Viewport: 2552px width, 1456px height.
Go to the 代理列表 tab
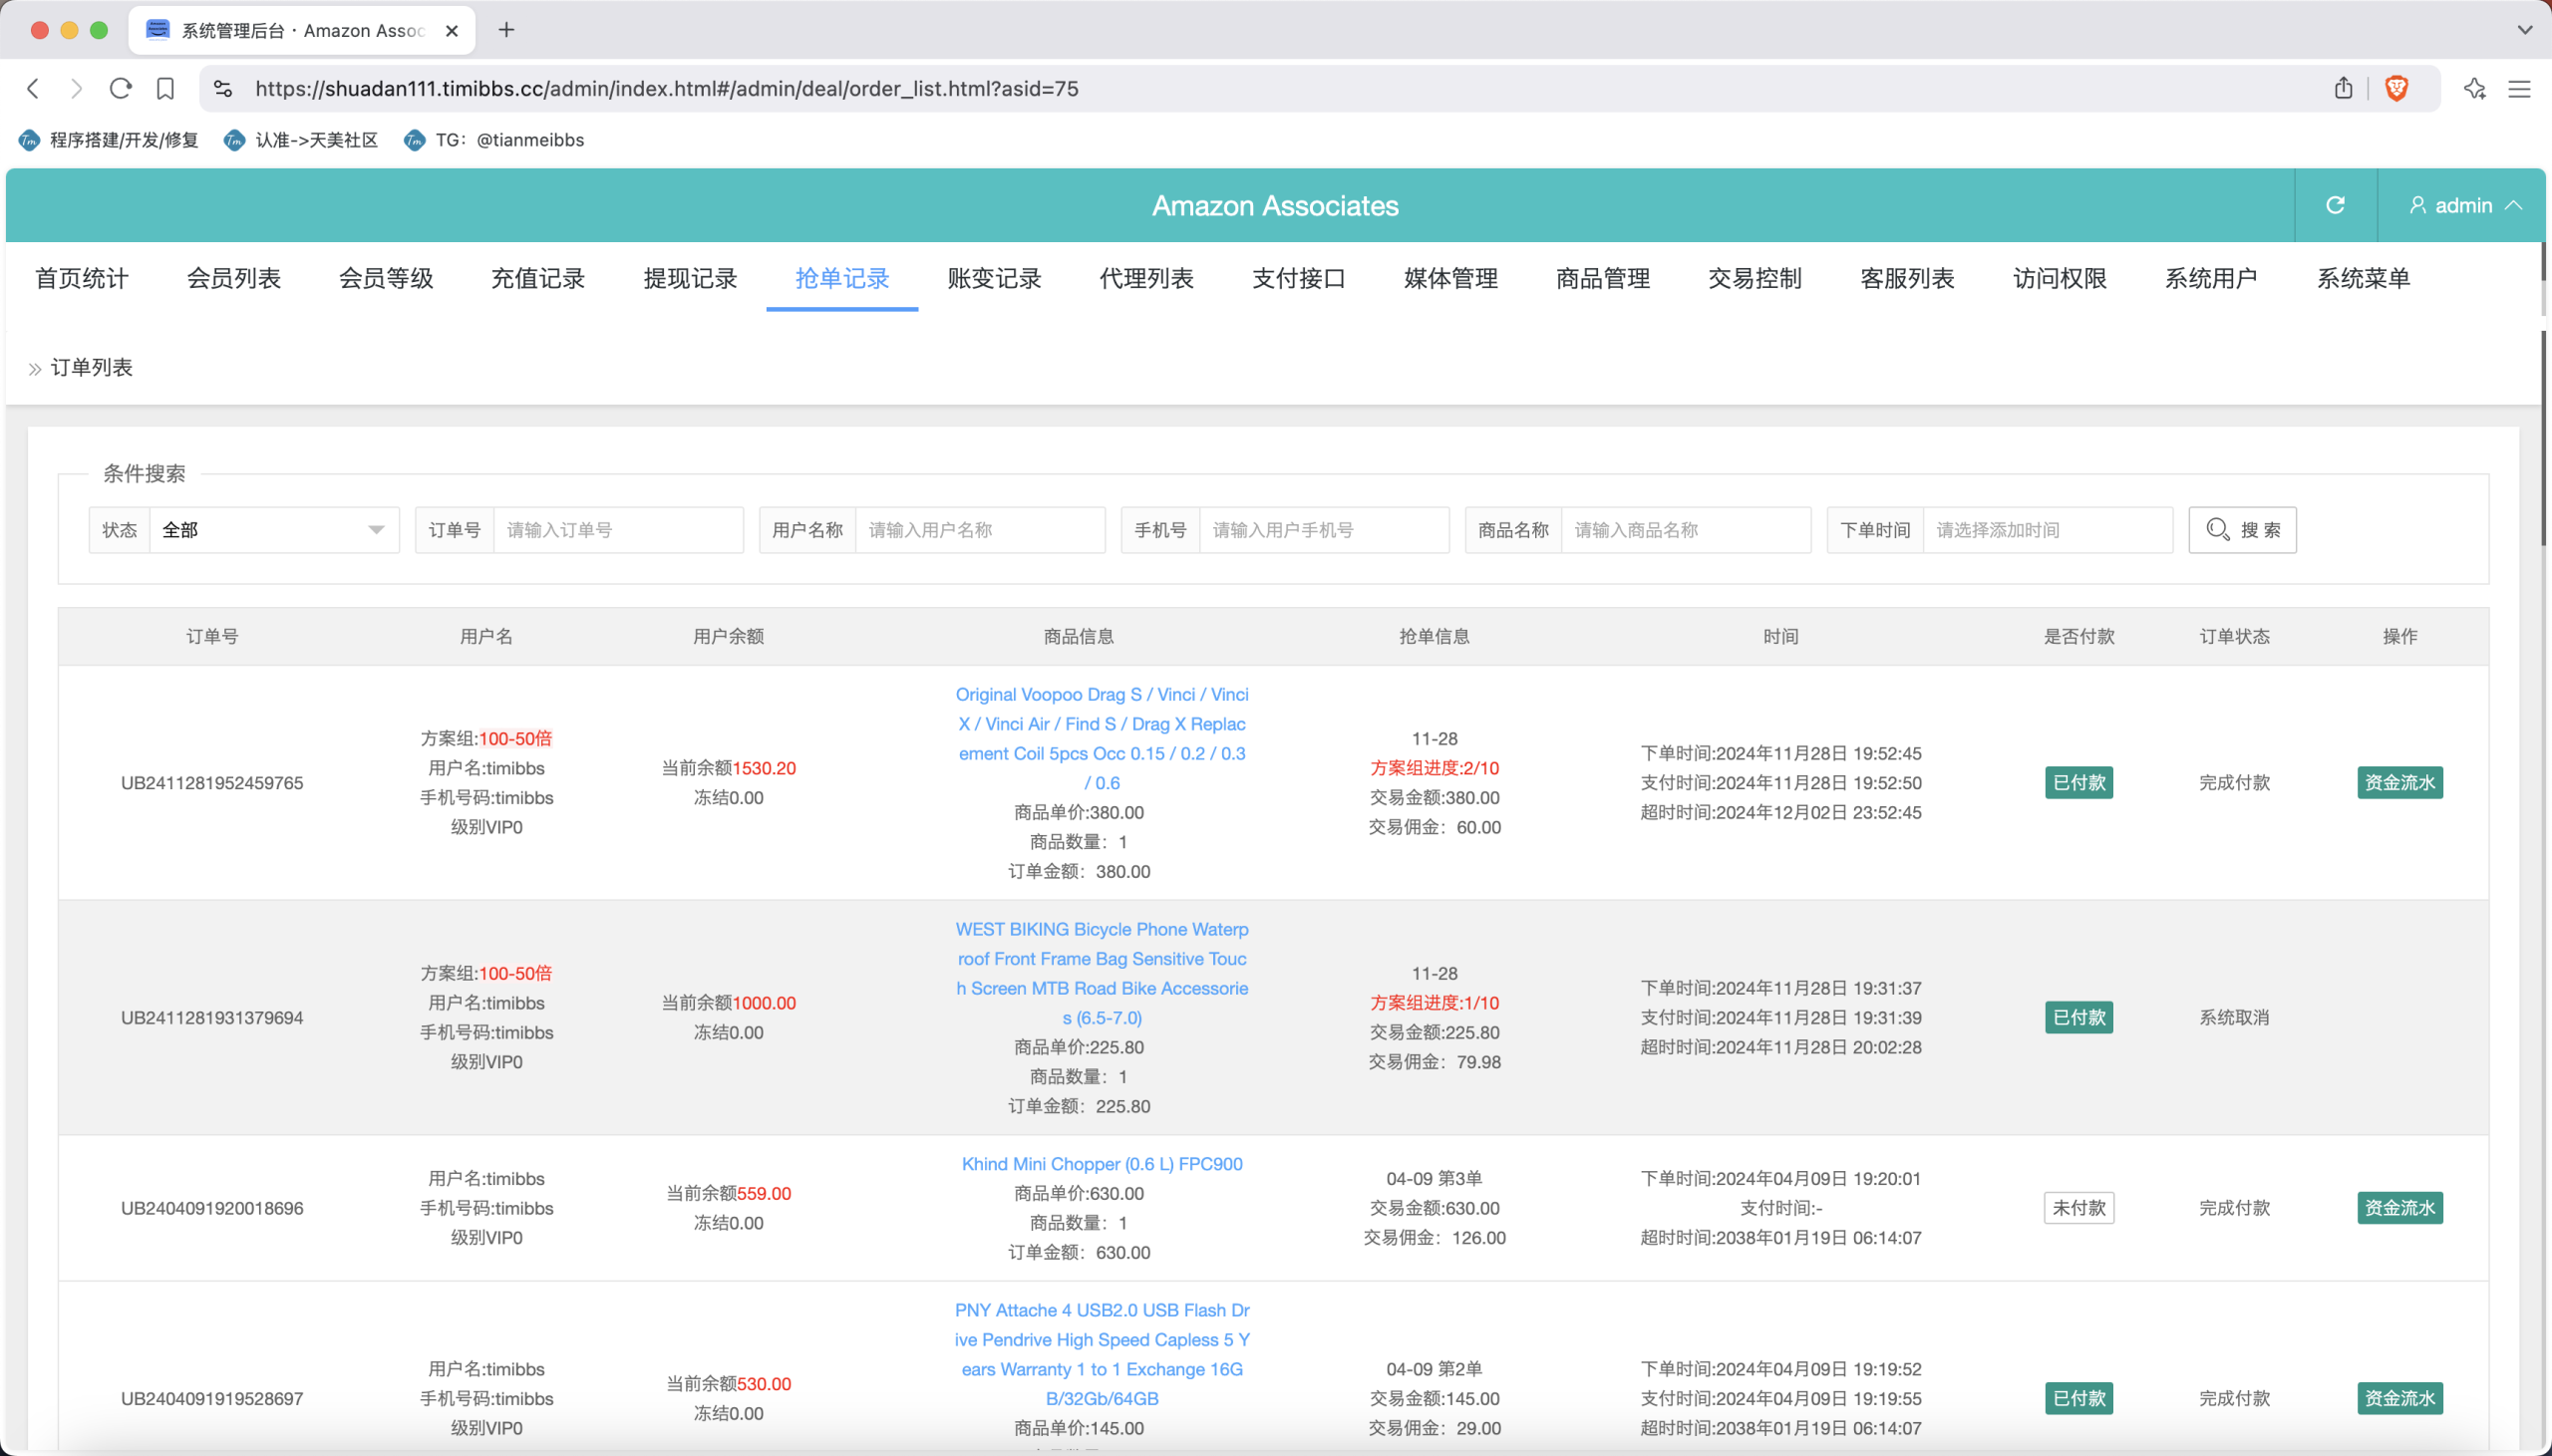click(1146, 278)
